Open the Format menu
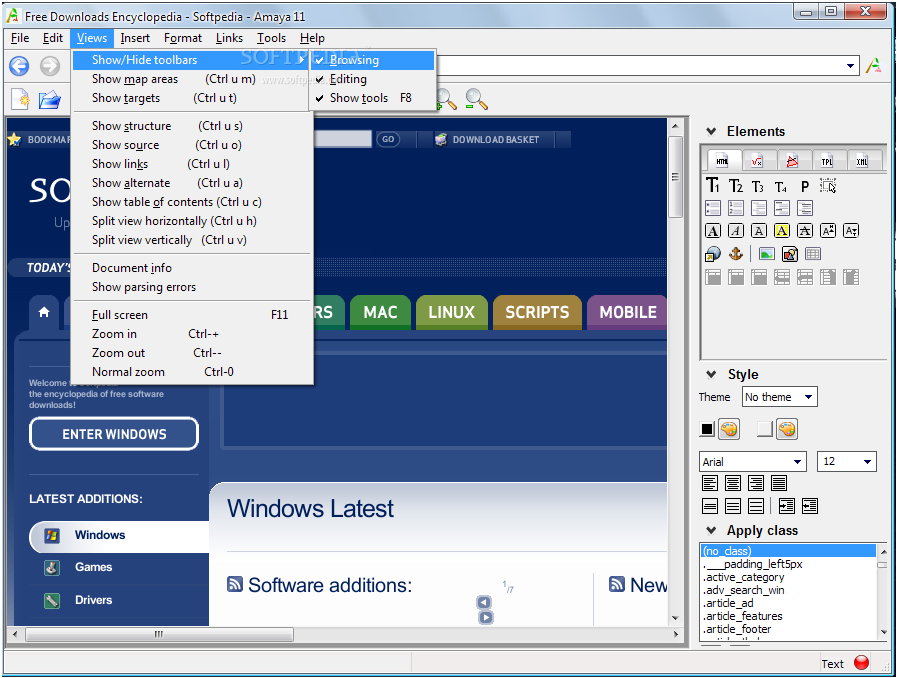 182,38
